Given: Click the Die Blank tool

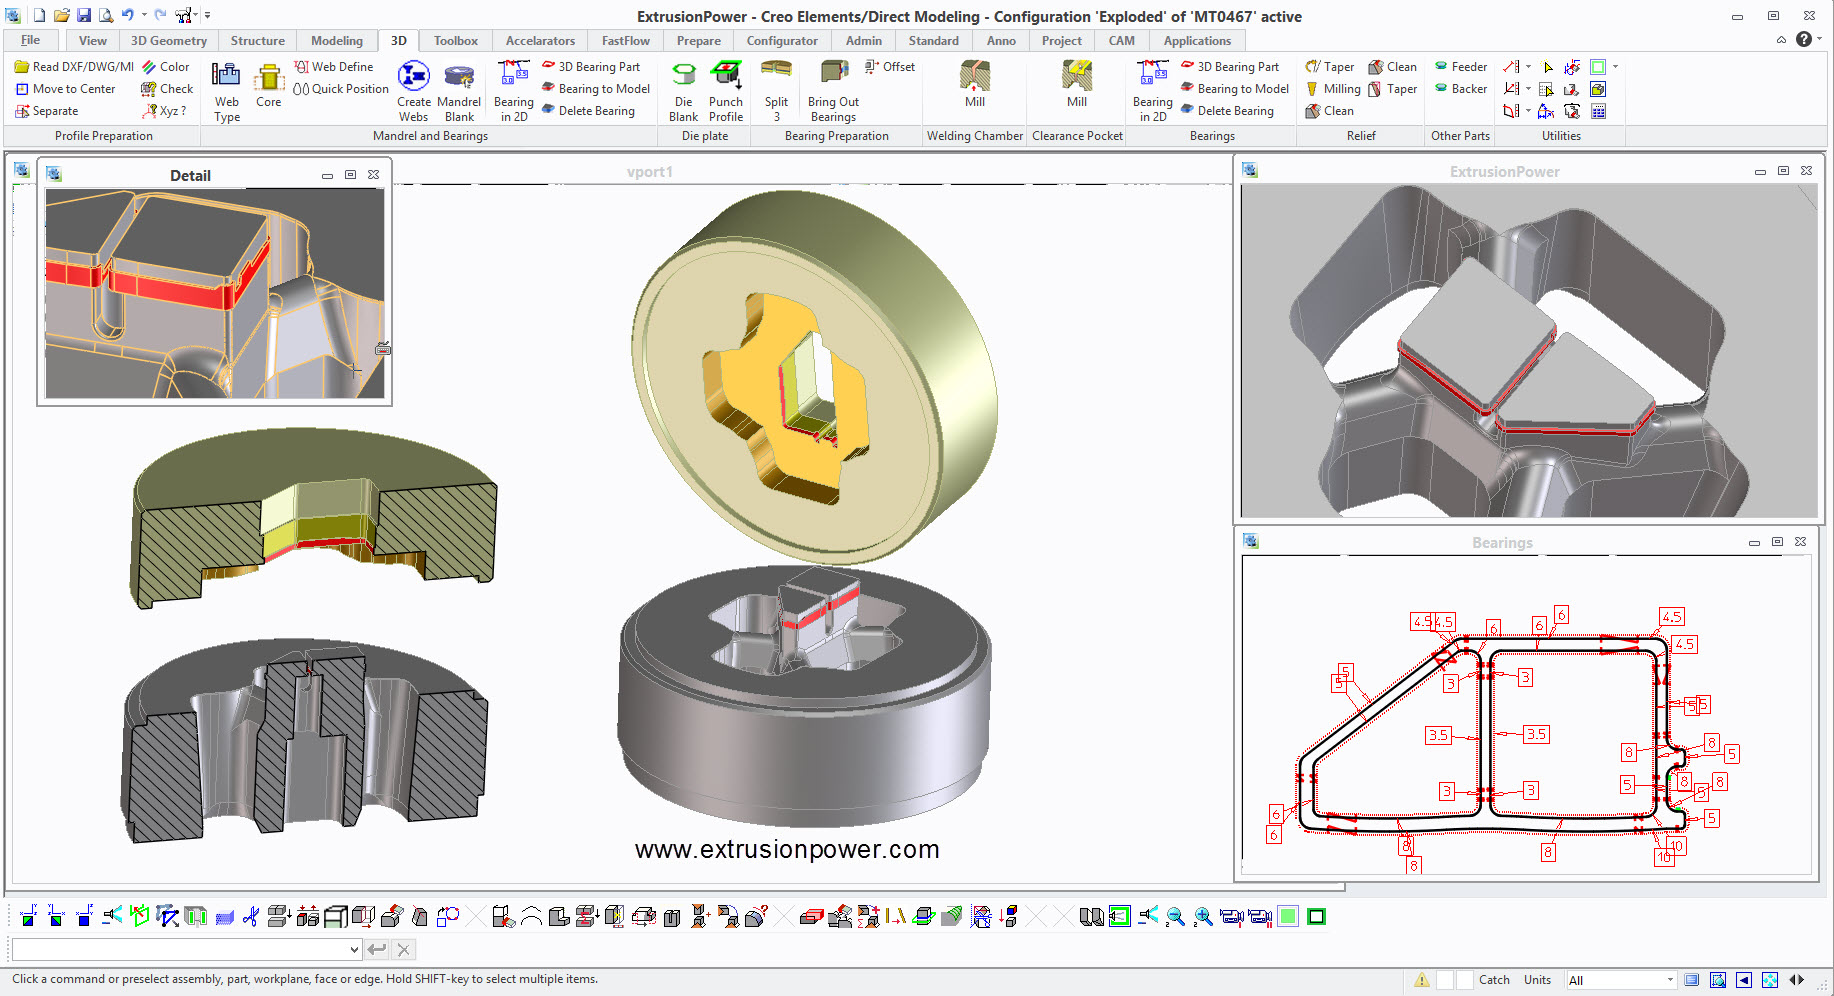Looking at the screenshot, I should point(684,90).
